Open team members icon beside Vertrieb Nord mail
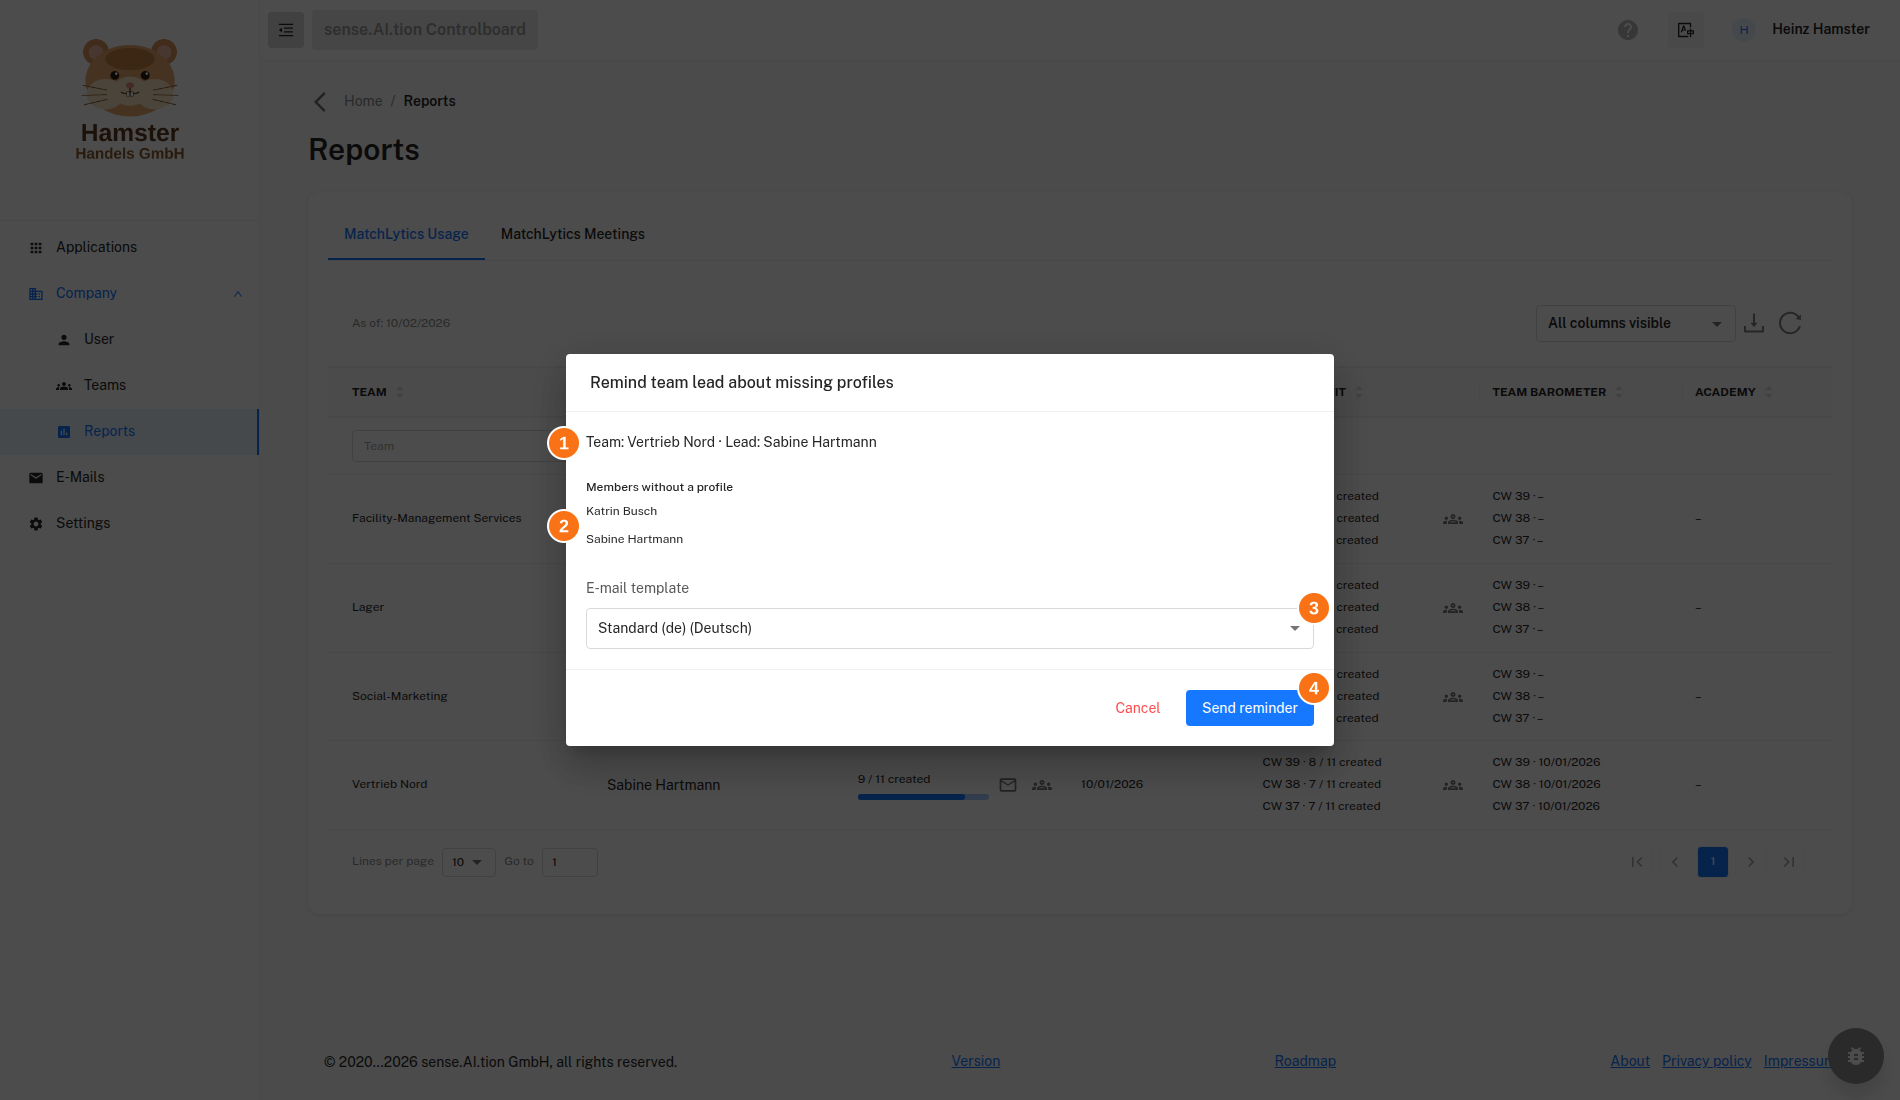The height and width of the screenshot is (1100, 1900). coord(1042,785)
